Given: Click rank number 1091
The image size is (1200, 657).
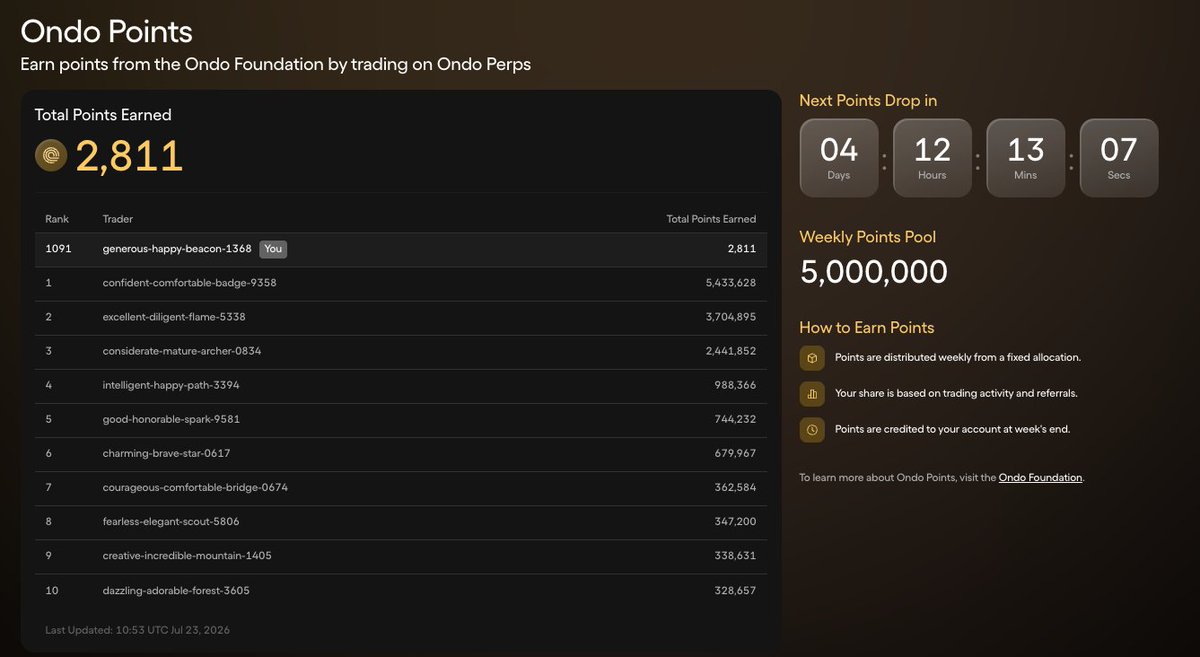Looking at the screenshot, I should (58, 249).
